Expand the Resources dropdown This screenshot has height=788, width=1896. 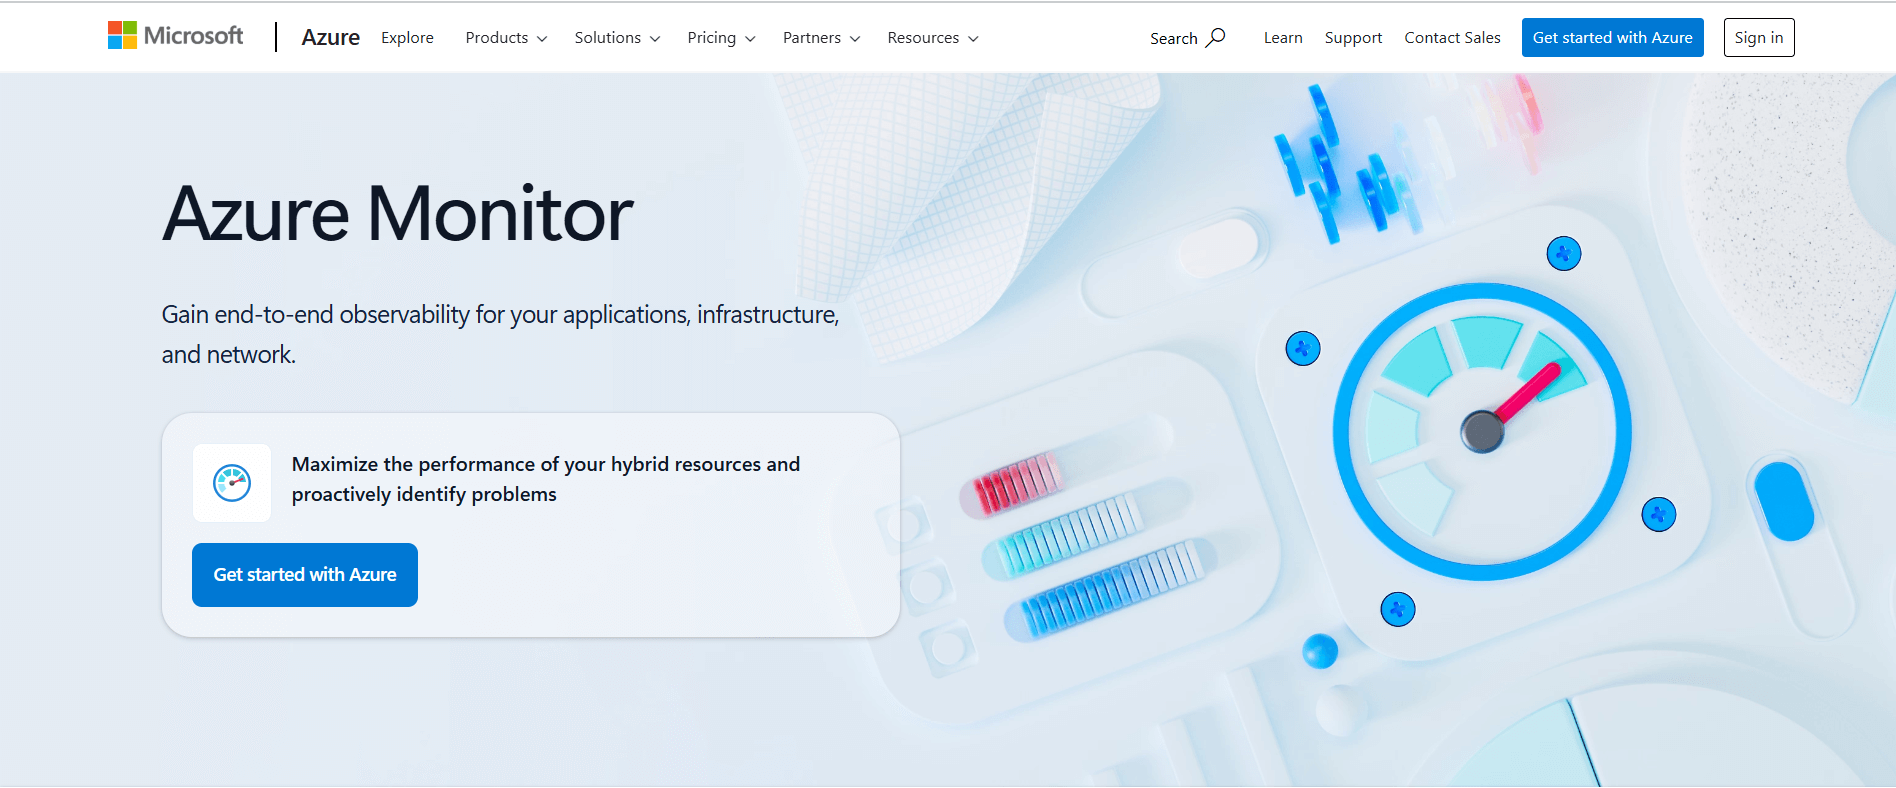point(933,38)
